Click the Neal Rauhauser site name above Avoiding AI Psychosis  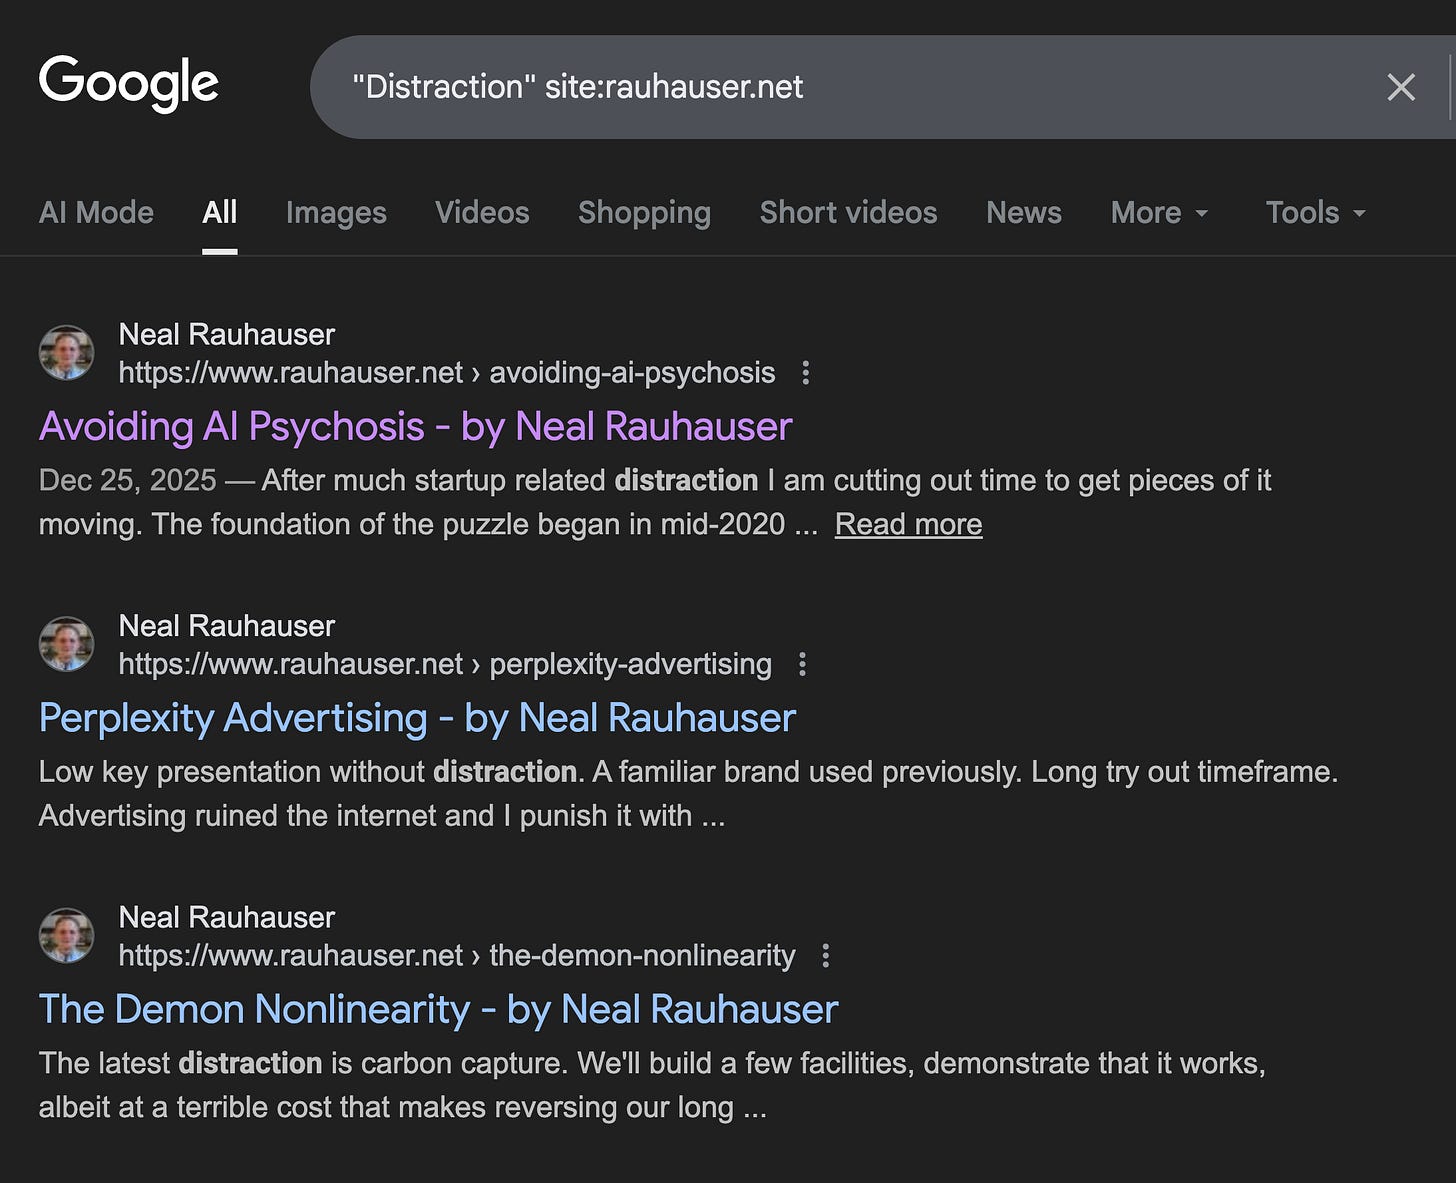click(226, 334)
